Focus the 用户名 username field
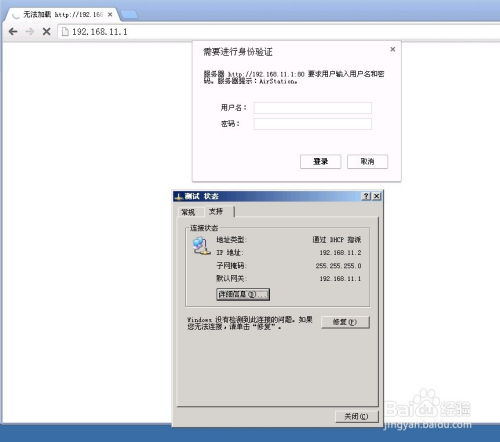Screen dimensions: 500x442 point(312,108)
